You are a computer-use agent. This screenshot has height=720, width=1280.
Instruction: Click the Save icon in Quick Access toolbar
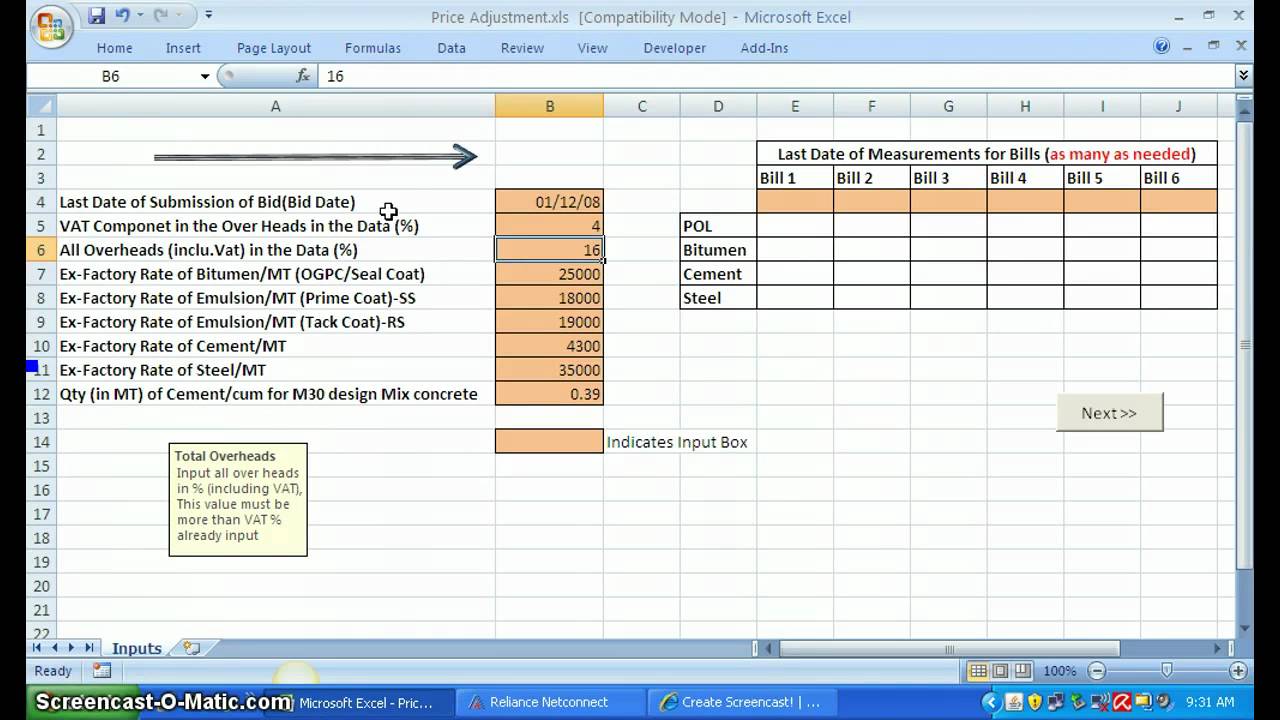pos(97,15)
